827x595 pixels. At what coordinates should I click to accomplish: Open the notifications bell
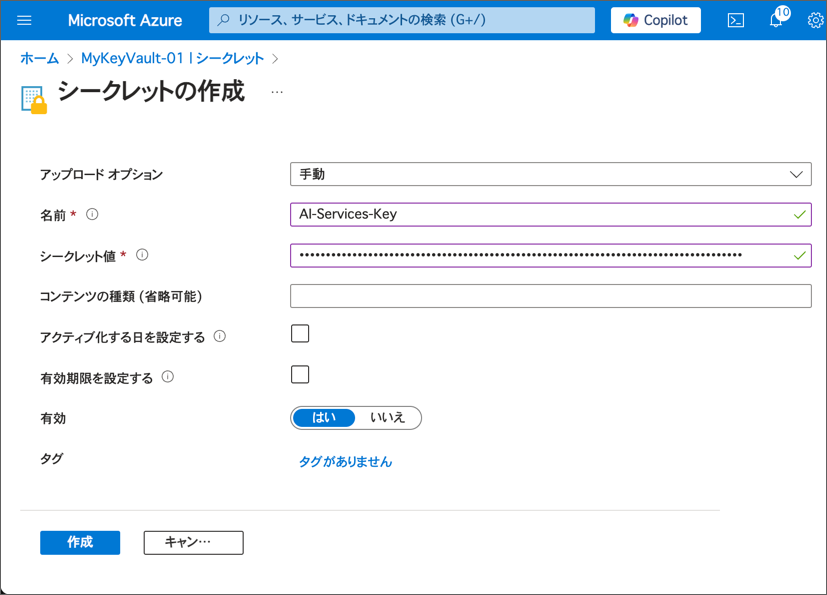tap(776, 20)
